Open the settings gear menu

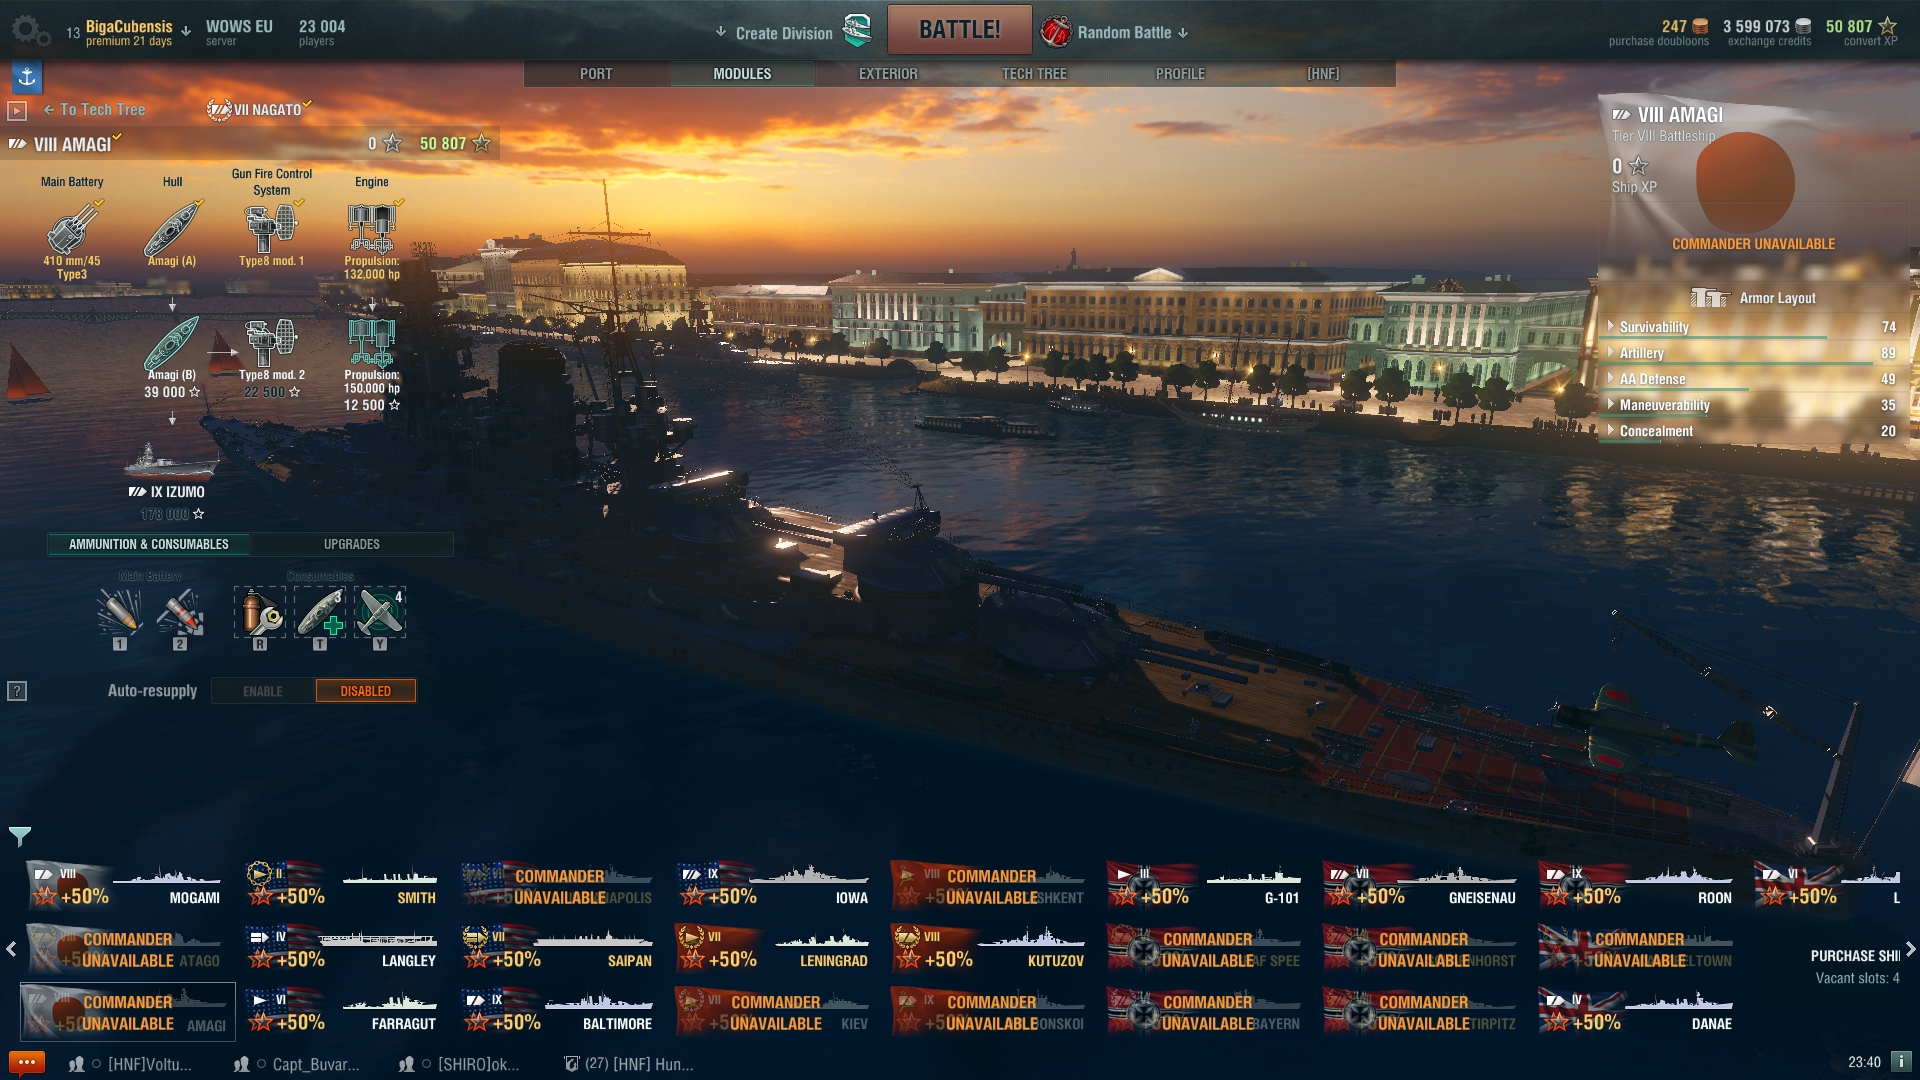30,31
